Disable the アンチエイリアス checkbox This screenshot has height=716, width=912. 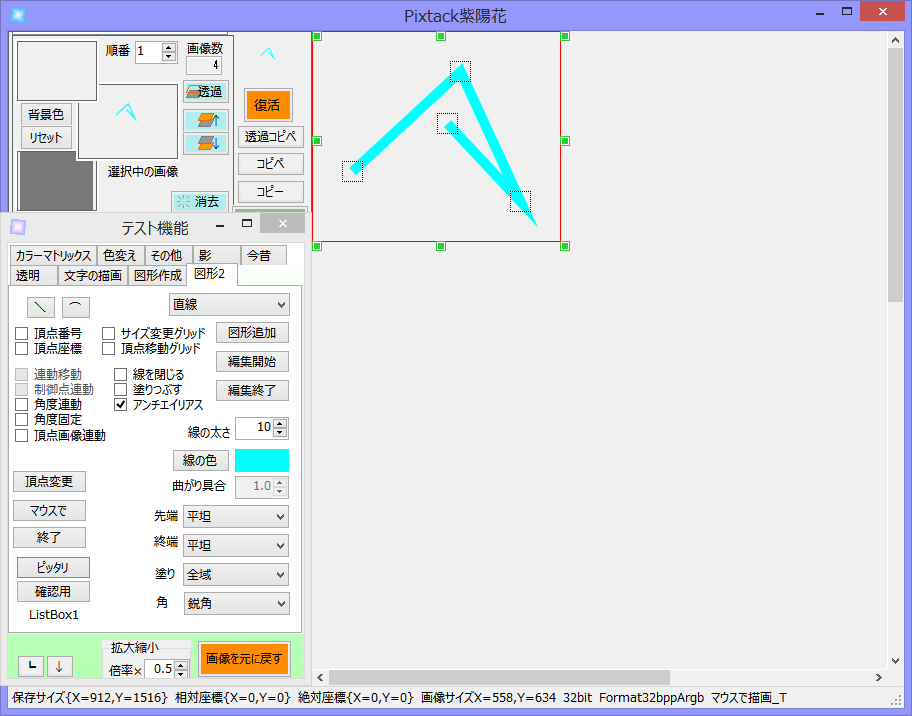pos(121,405)
